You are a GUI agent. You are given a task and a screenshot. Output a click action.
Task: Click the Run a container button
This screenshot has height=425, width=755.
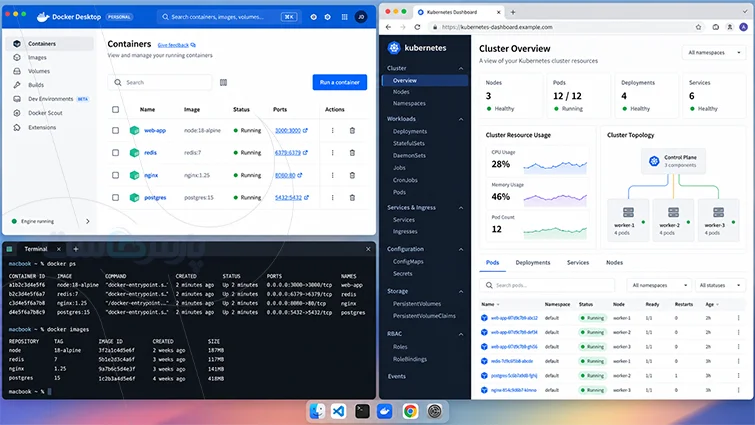pos(339,82)
